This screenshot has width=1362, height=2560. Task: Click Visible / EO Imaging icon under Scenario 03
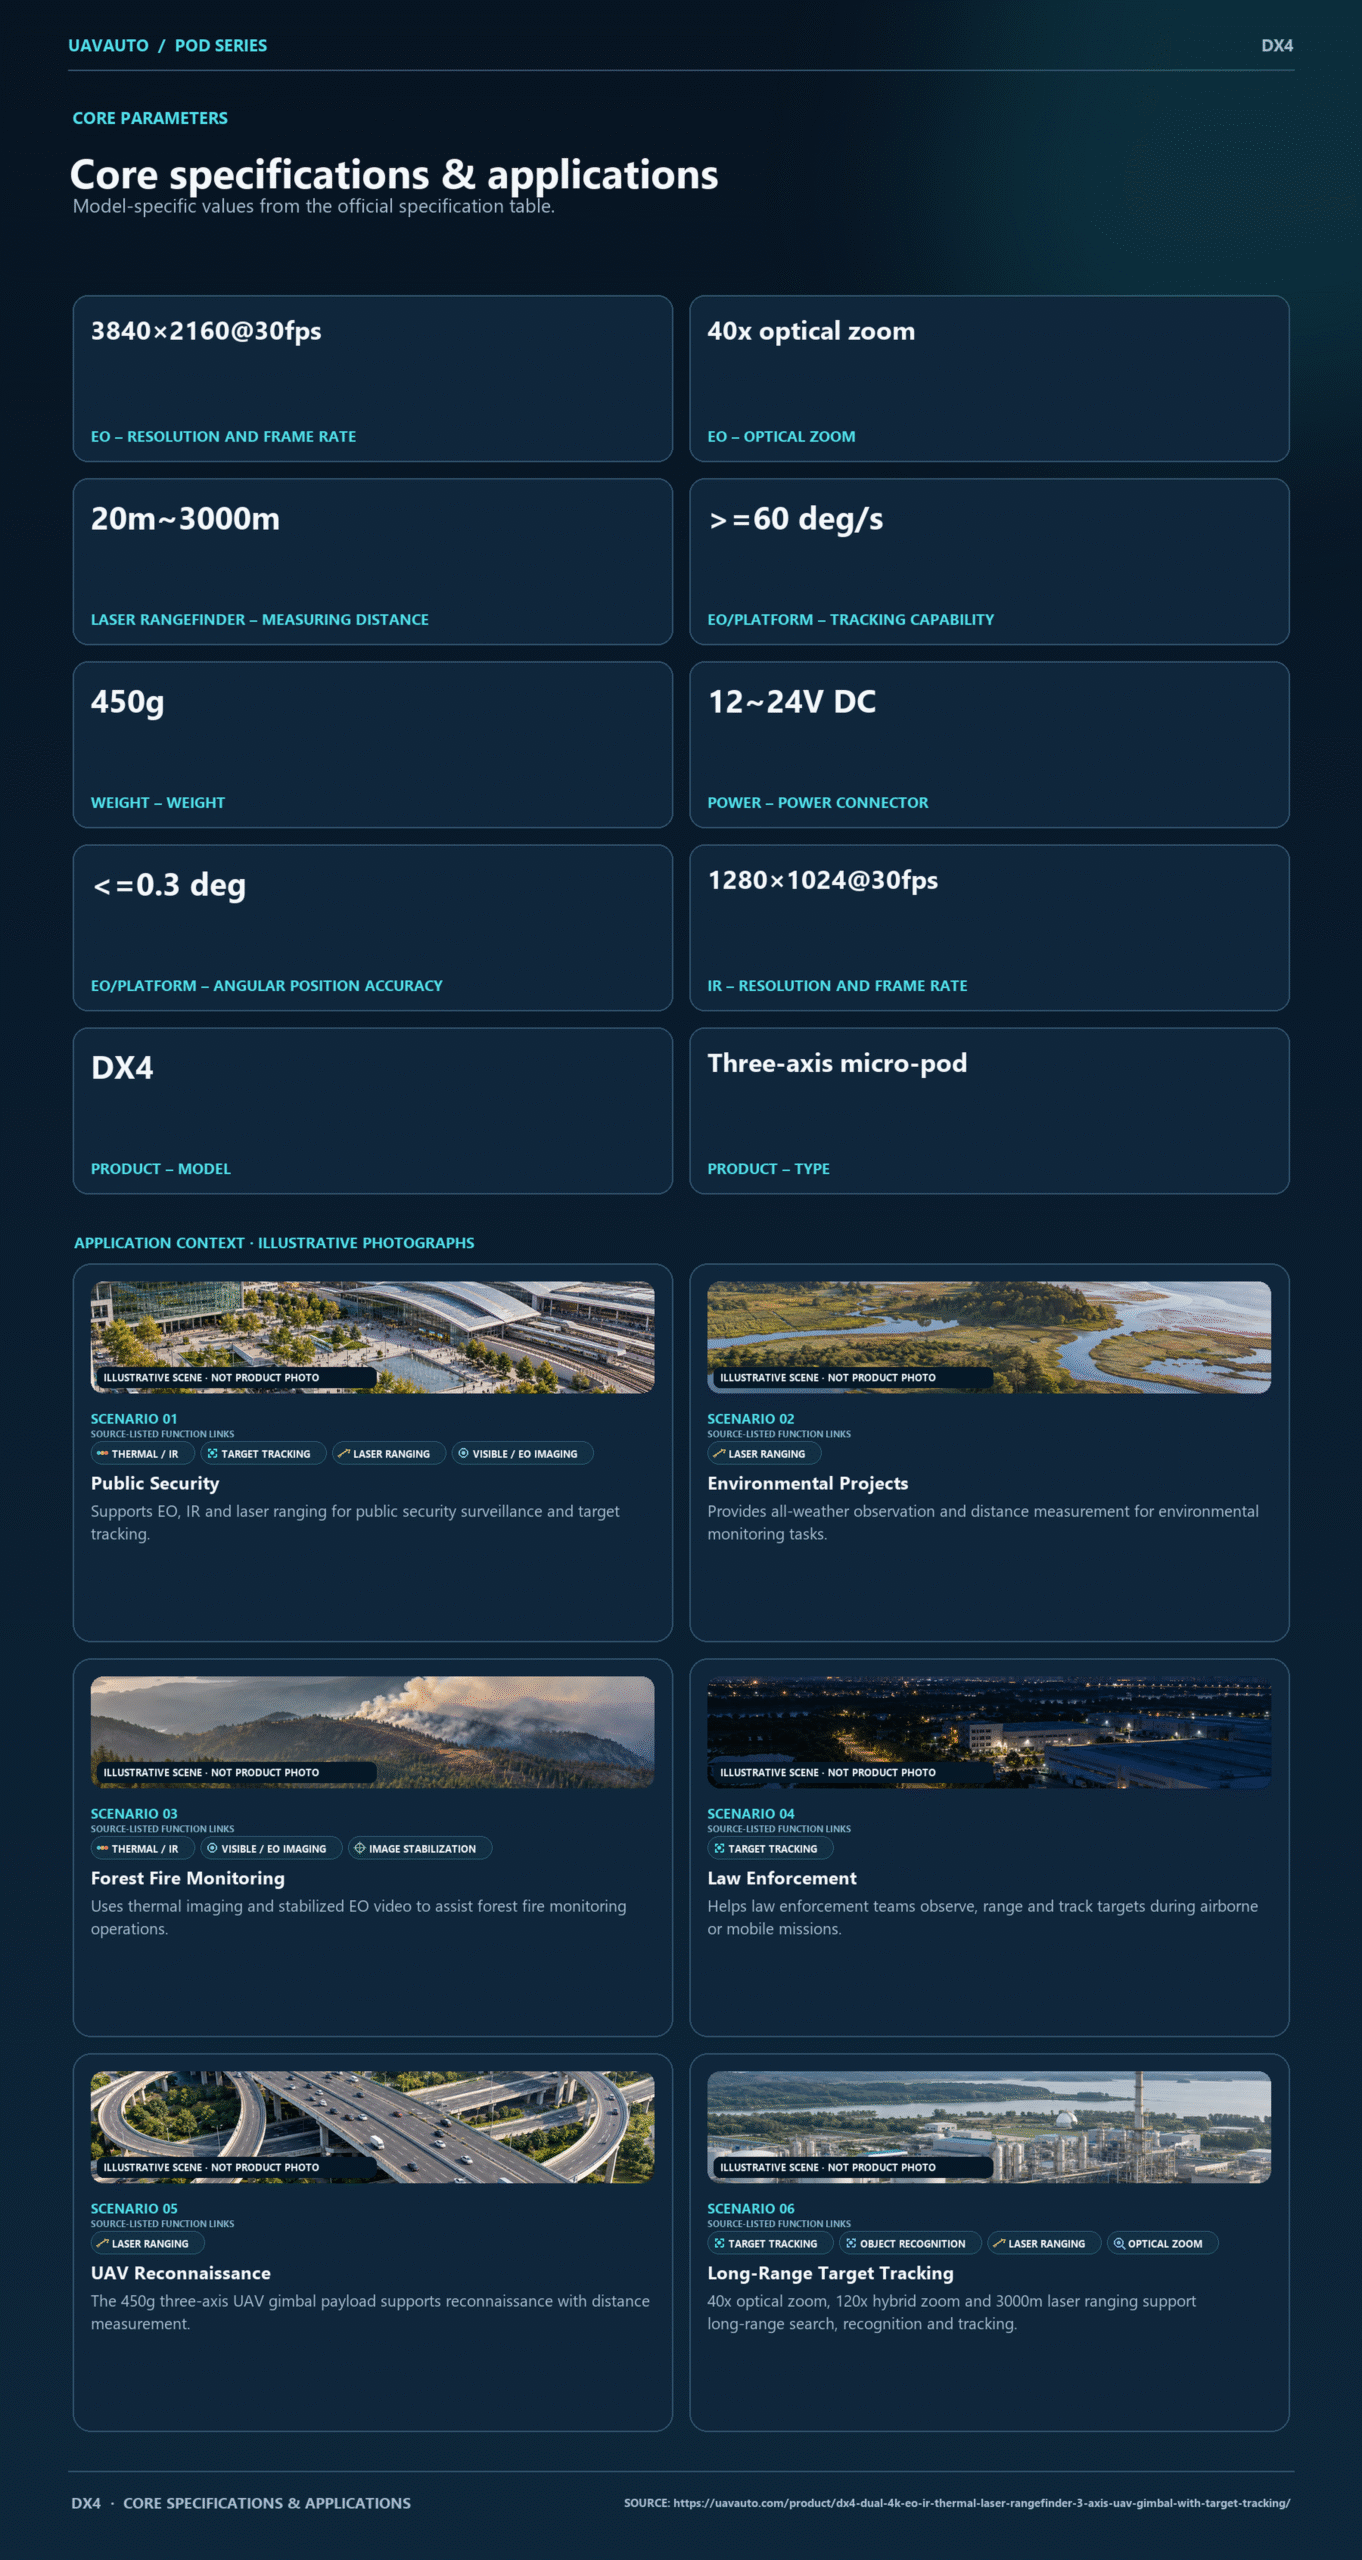pyautogui.click(x=212, y=1849)
